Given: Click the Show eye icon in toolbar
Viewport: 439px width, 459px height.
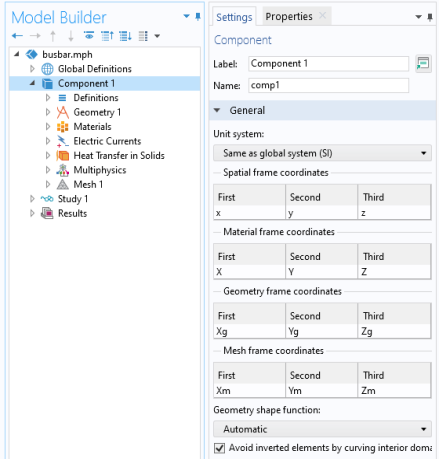Looking at the screenshot, I should pyautogui.click(x=89, y=35).
